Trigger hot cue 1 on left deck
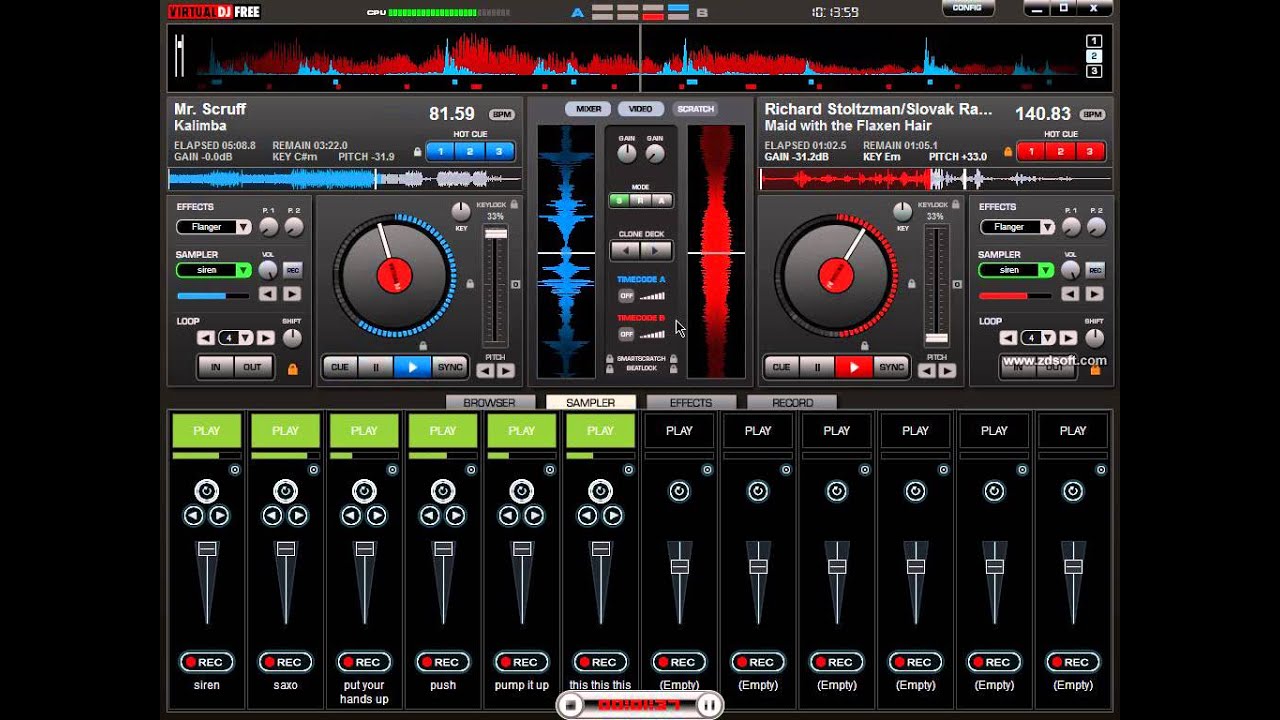The image size is (1280, 720). click(x=441, y=152)
